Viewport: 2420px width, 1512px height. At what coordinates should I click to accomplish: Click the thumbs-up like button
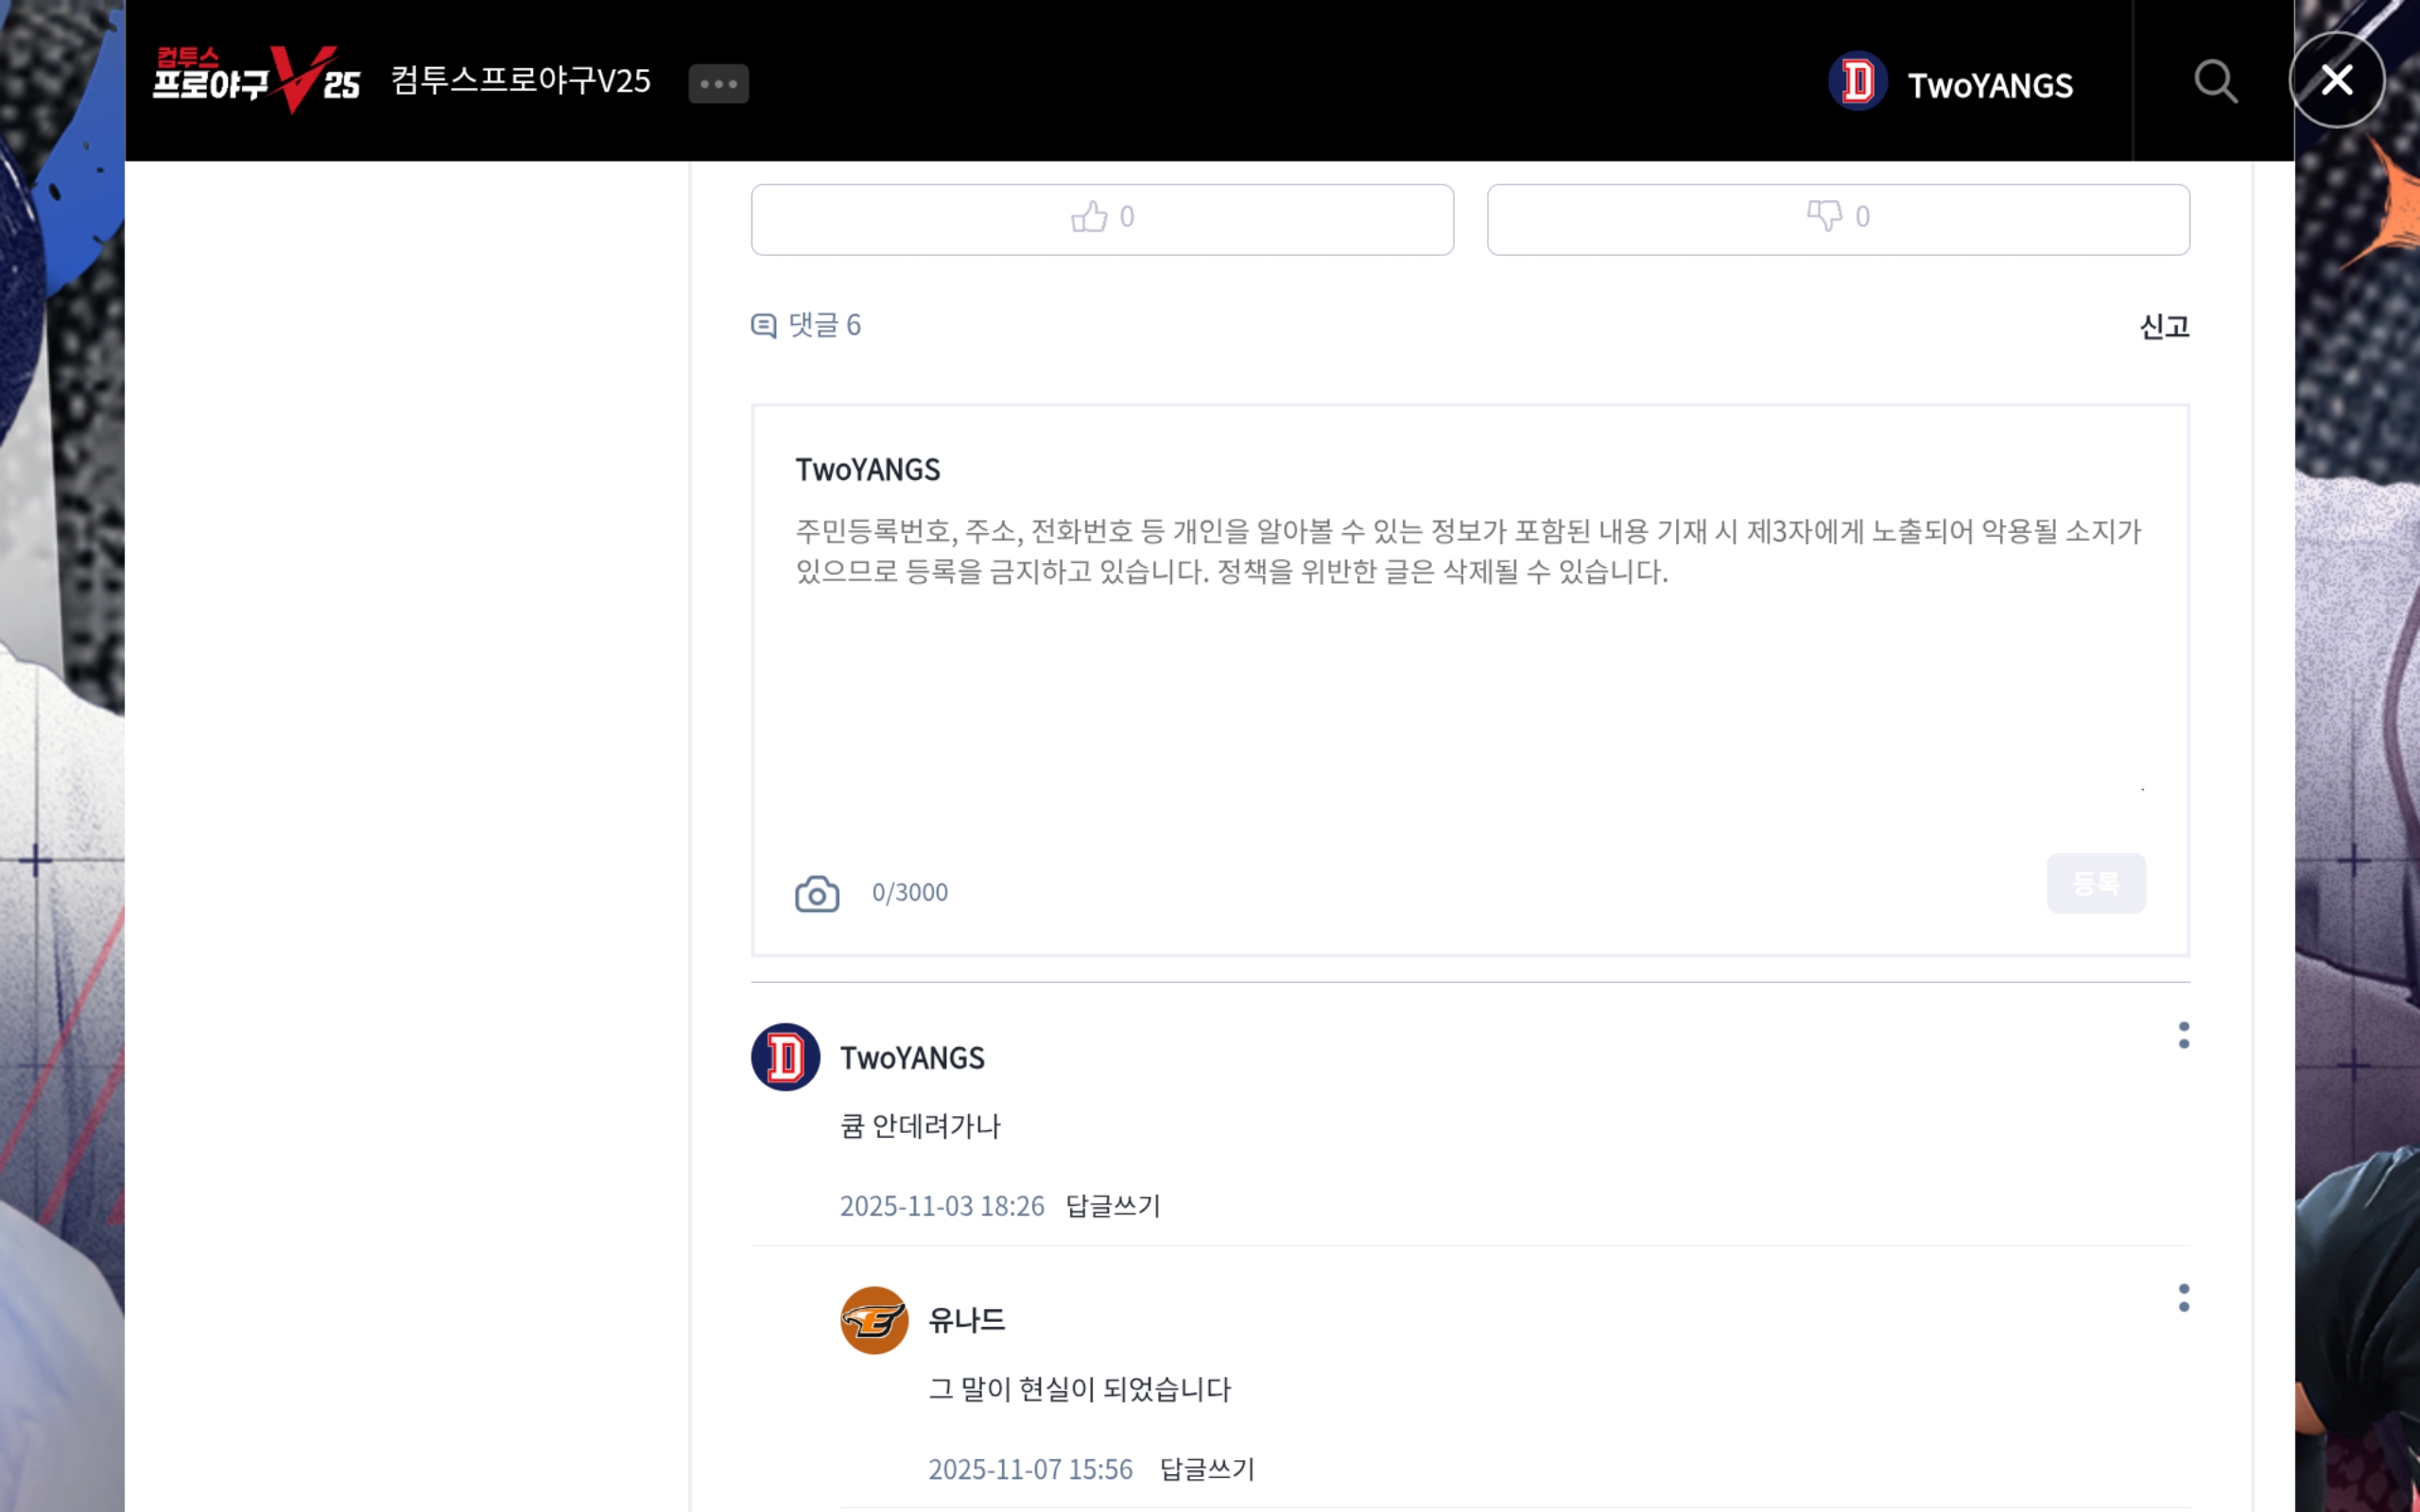tap(1101, 218)
